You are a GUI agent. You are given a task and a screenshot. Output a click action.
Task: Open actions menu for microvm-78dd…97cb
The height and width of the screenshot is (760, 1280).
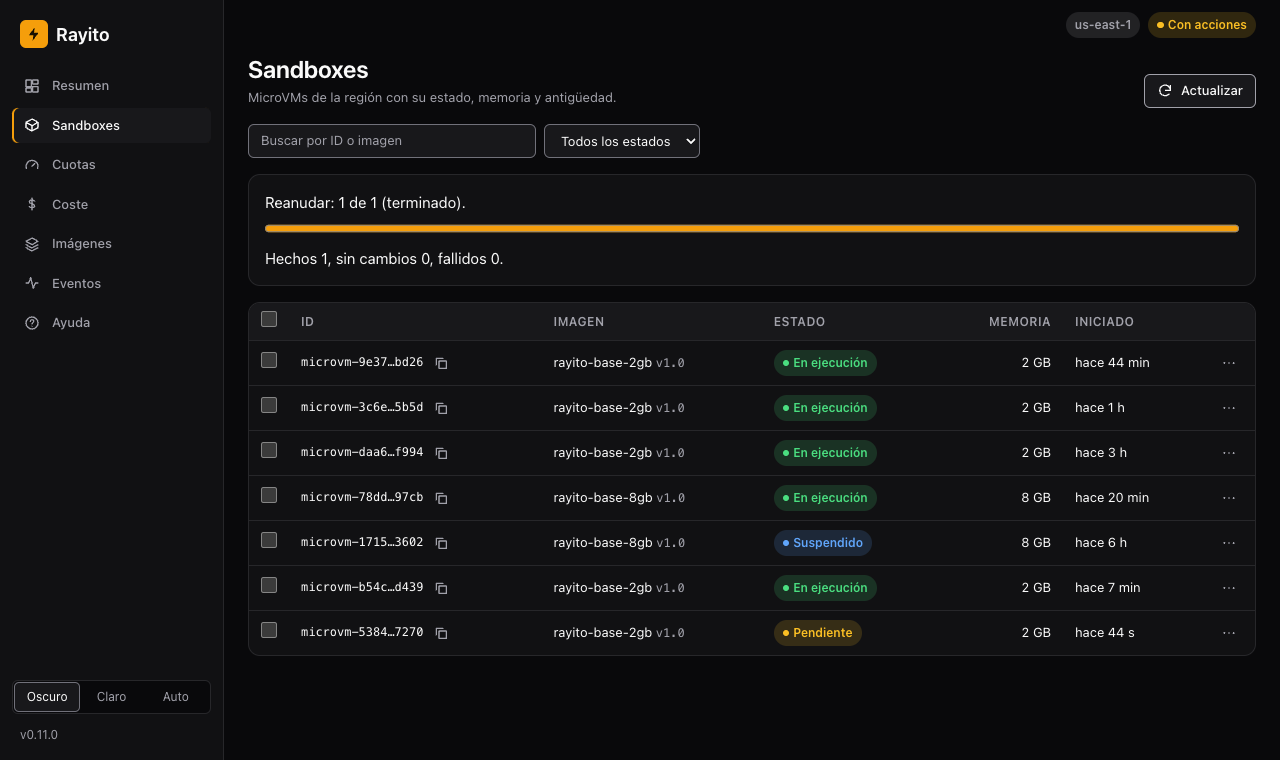pyautogui.click(x=1229, y=498)
